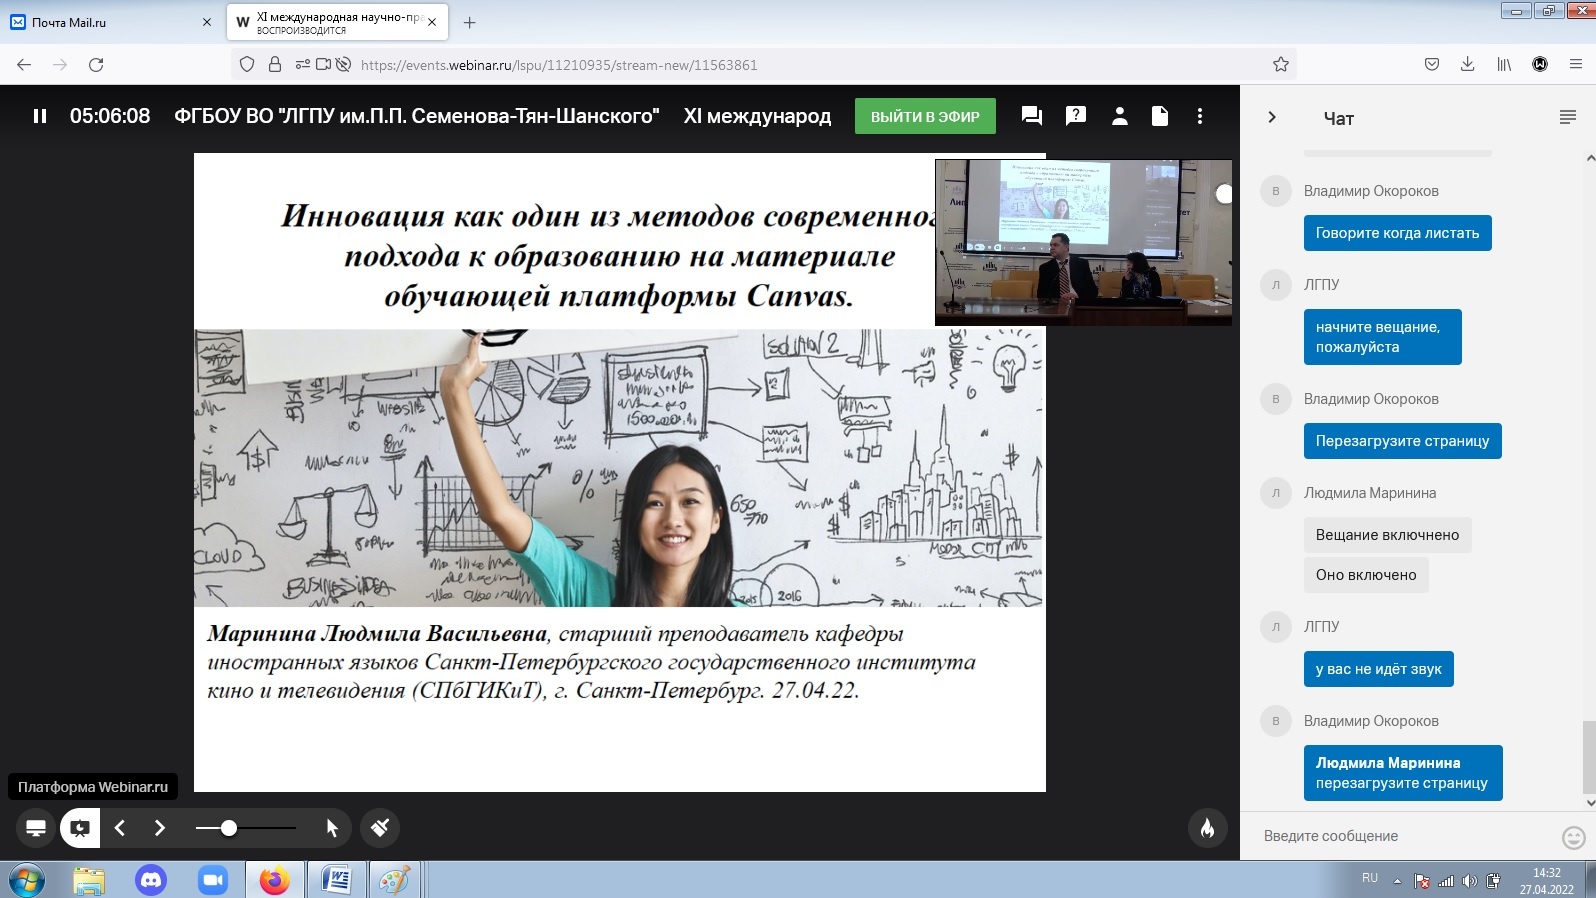
Task: Switch to Paint in the taskbar
Action: click(x=394, y=880)
